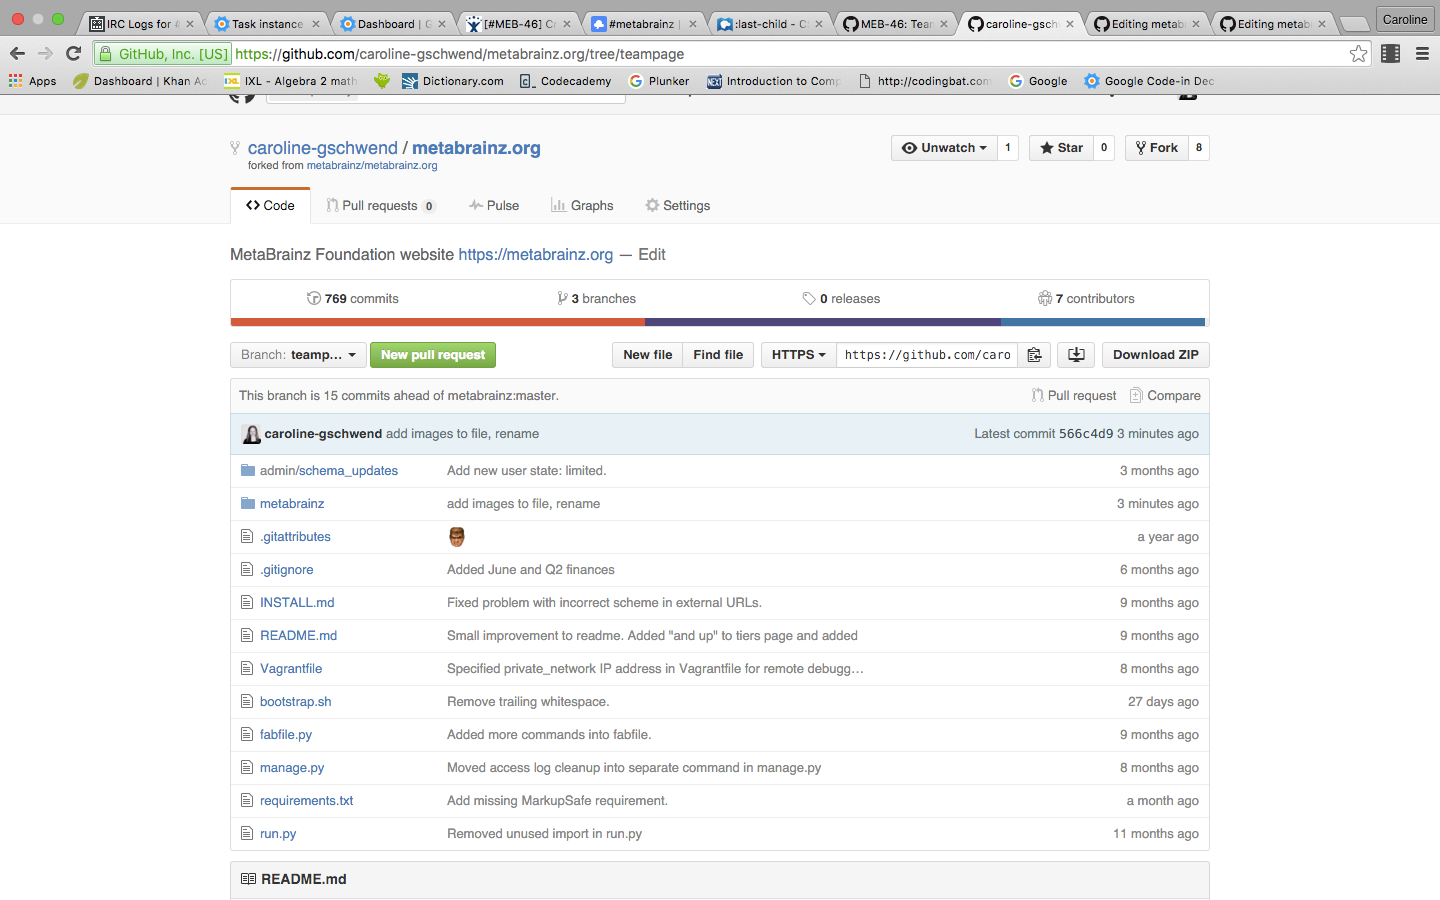The height and width of the screenshot is (900, 1440).
Task: Click the contributor avatar on .gitattributes row
Action: tap(457, 537)
